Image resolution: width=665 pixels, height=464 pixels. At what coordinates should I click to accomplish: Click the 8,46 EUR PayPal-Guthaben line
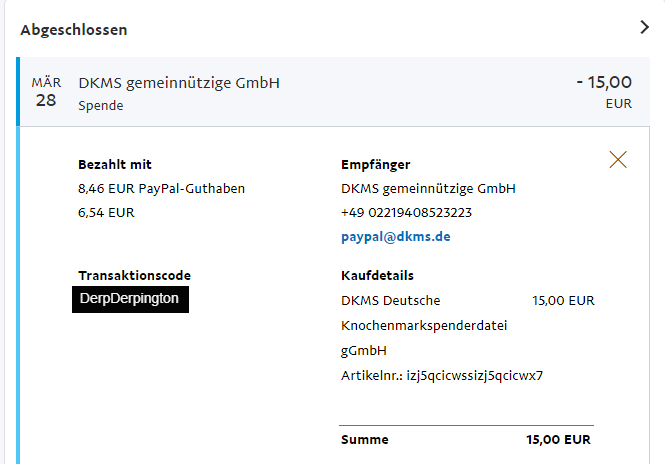[161, 188]
